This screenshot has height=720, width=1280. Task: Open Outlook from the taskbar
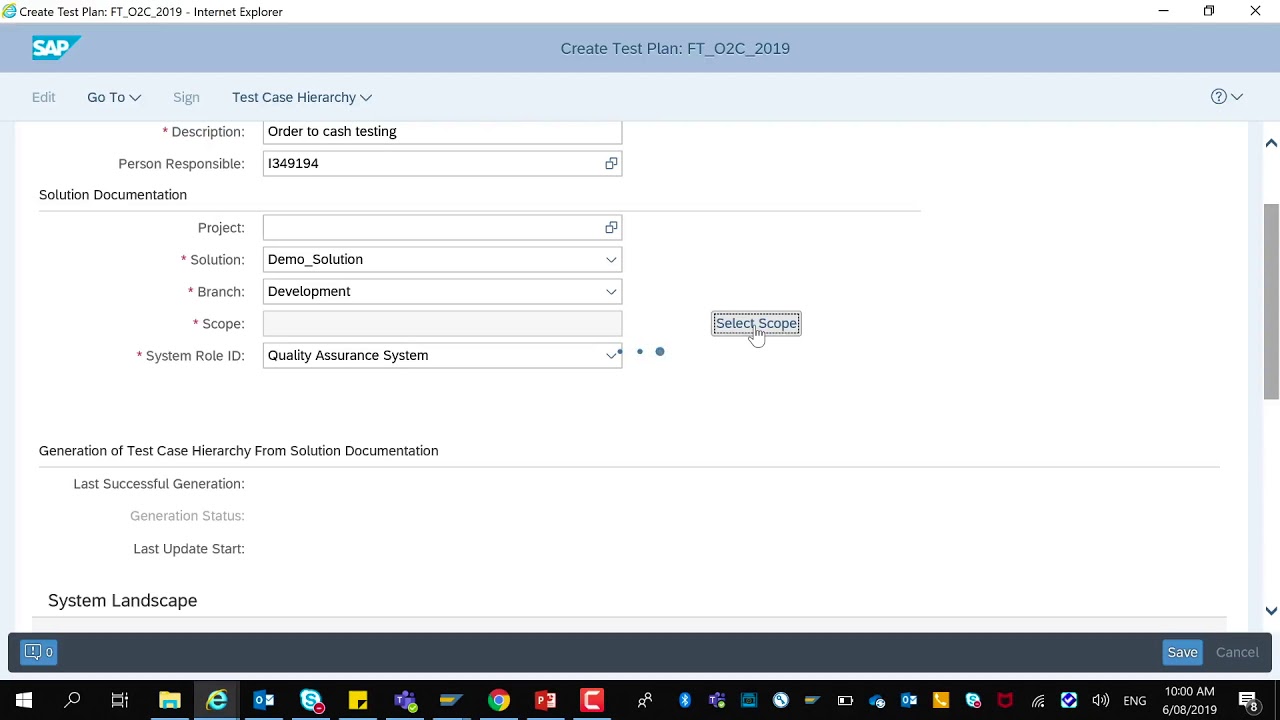(x=264, y=700)
